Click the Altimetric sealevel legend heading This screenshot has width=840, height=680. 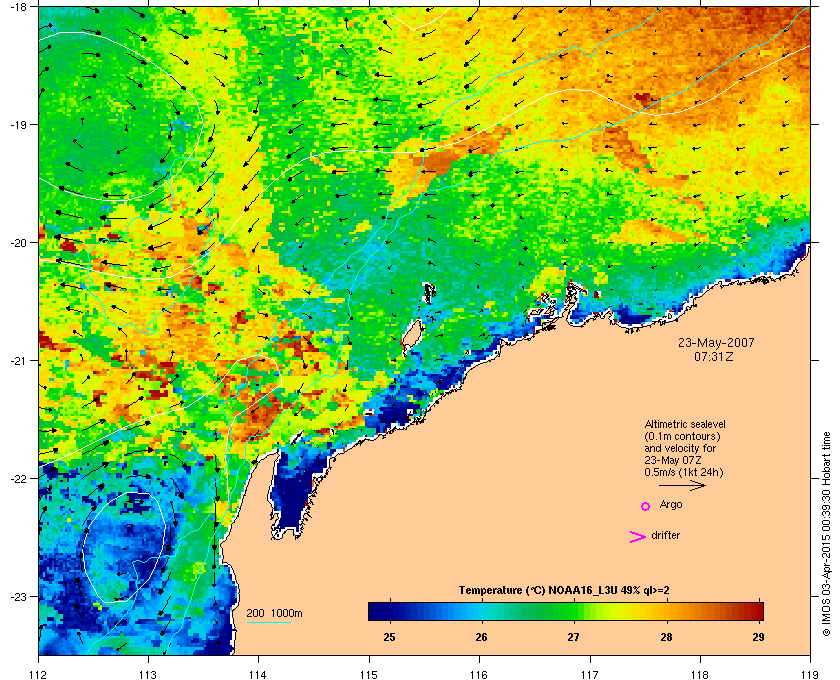tap(685, 424)
